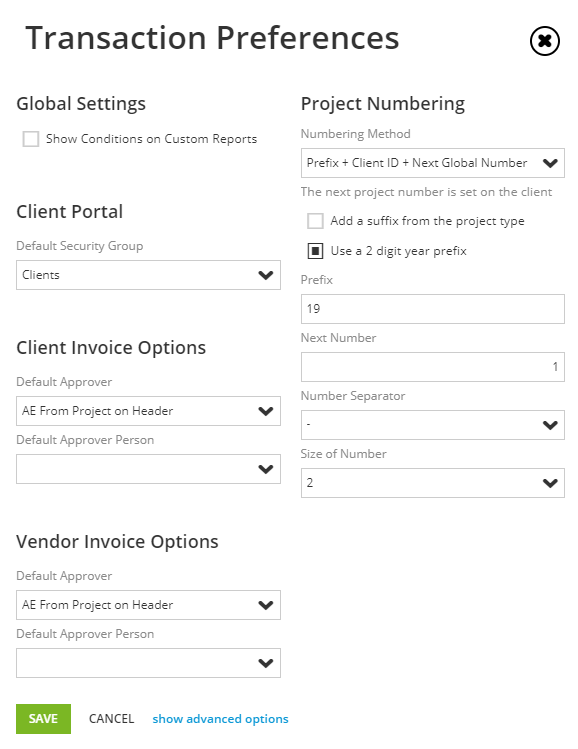578x749 pixels.
Task: Open Client Invoice Default Approver Person dropdown
Action: 149,469
